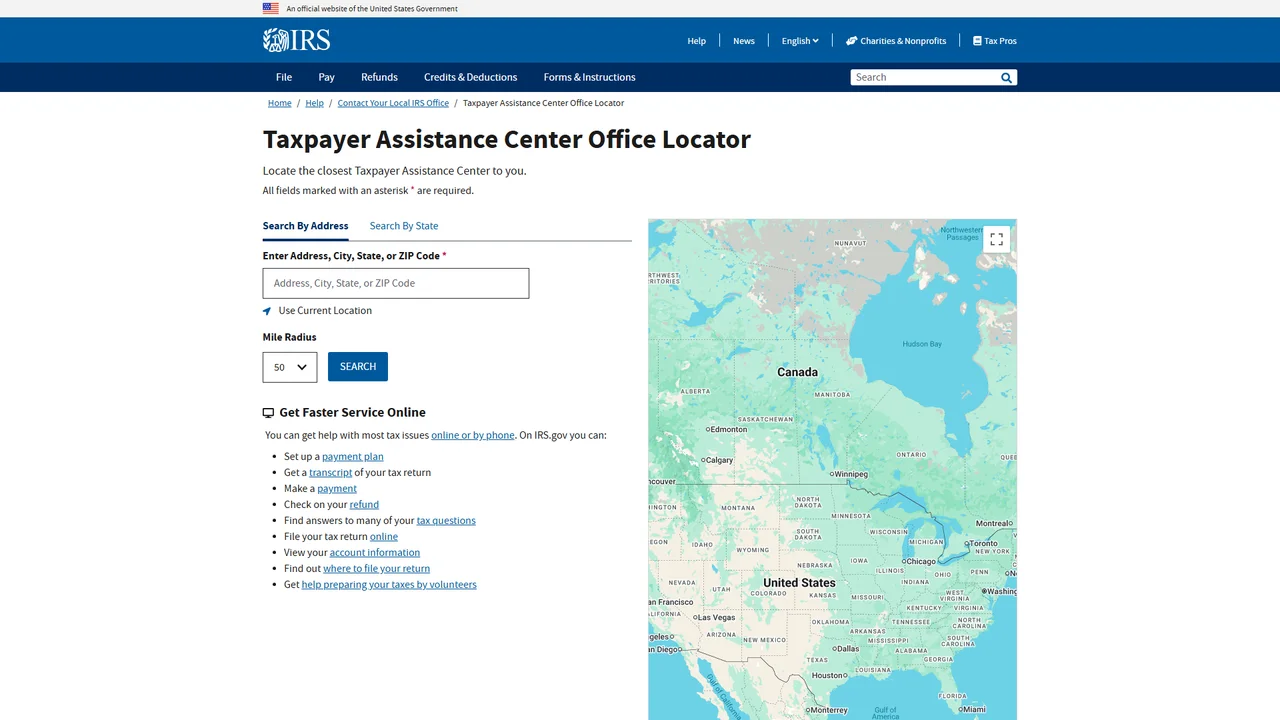Follow the Make a payment link

337,489
